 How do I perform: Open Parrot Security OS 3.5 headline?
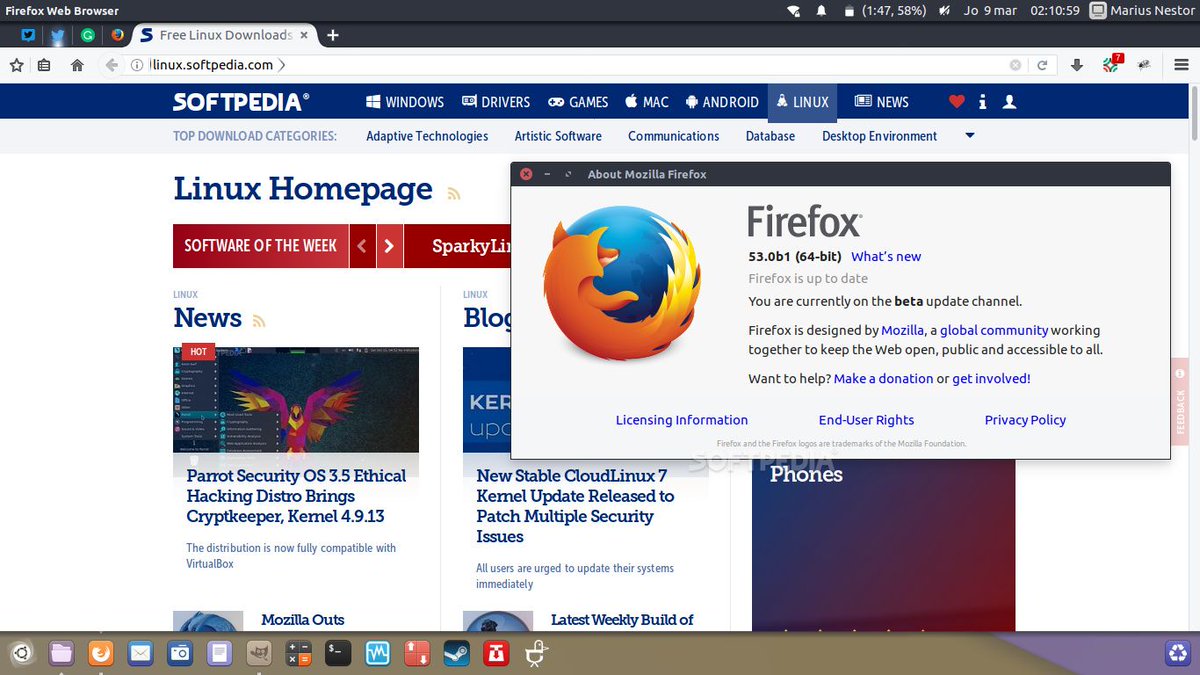point(296,496)
